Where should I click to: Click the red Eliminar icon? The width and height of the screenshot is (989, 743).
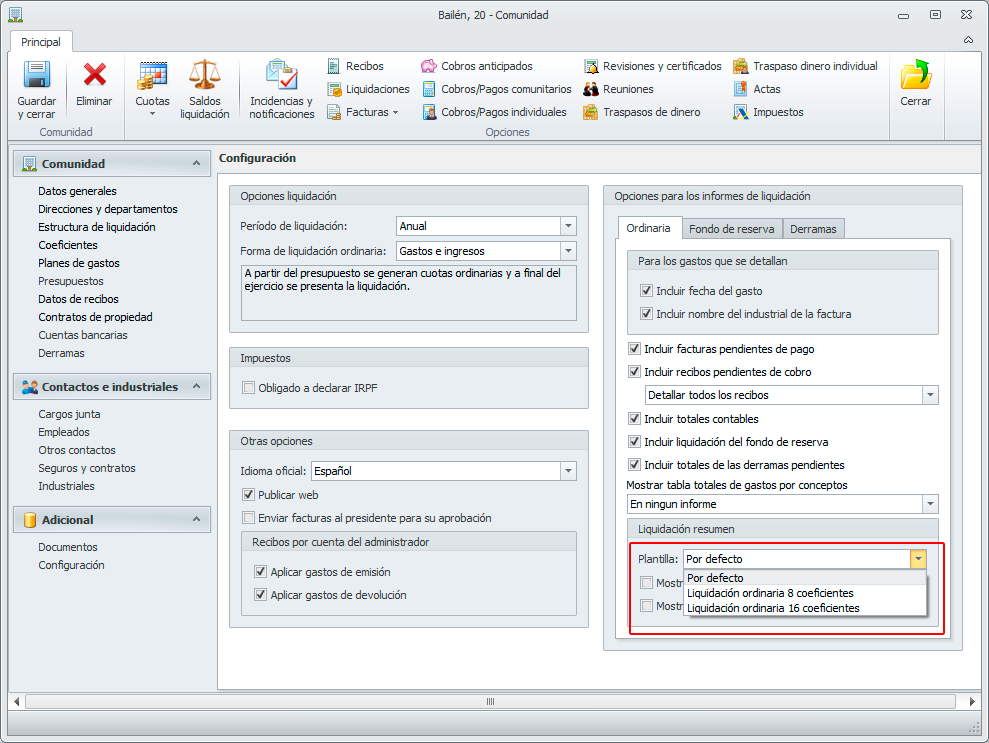point(95,76)
